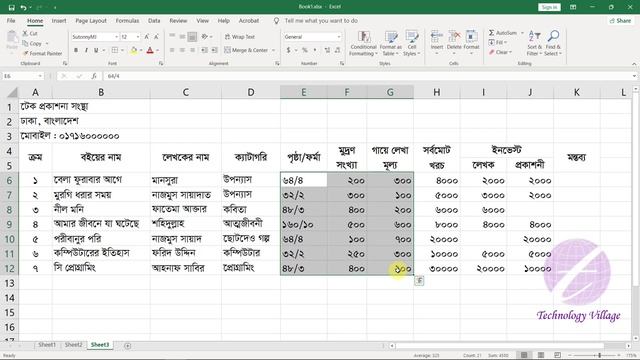This screenshot has height=360, width=640.
Task: Switch to Sheet2 tab
Action: tap(73, 345)
